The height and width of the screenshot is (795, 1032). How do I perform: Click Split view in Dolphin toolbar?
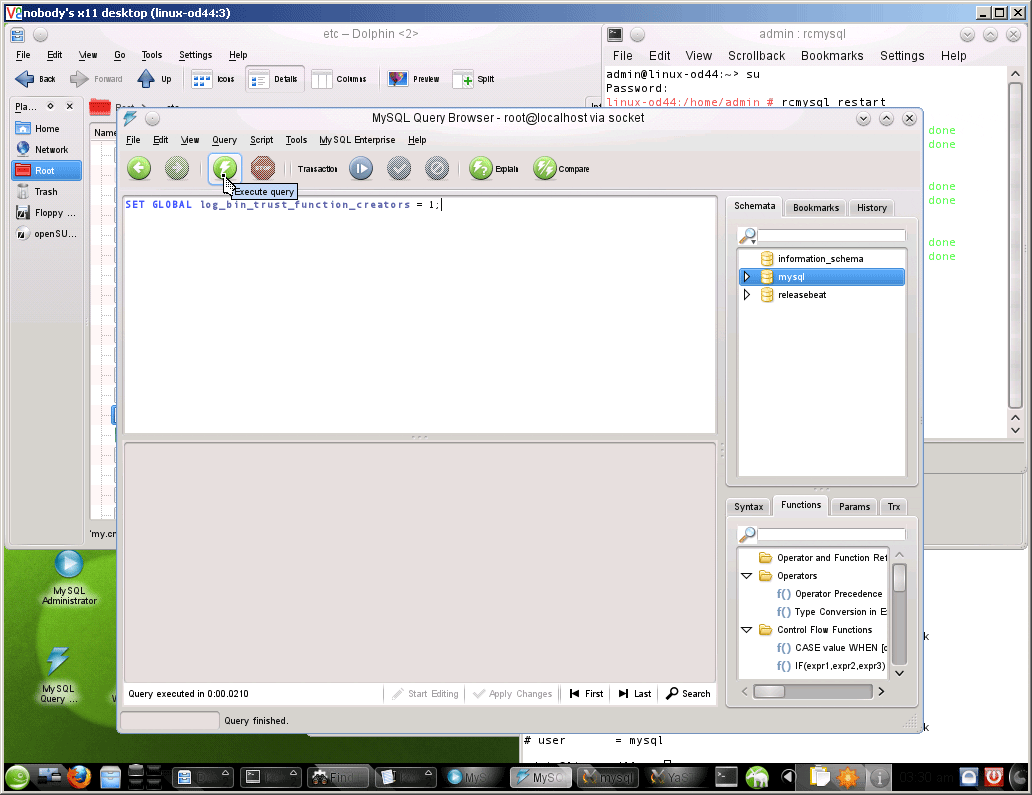[474, 79]
